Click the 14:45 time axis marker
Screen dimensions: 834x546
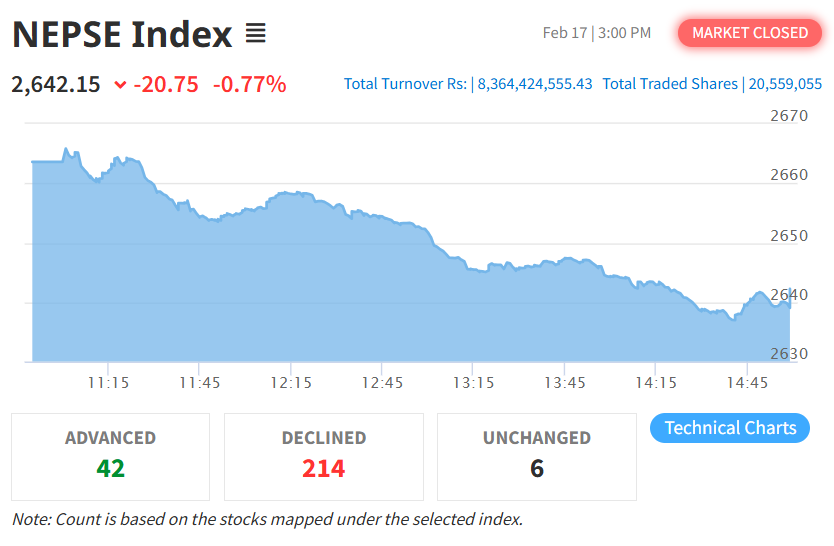coord(748,382)
